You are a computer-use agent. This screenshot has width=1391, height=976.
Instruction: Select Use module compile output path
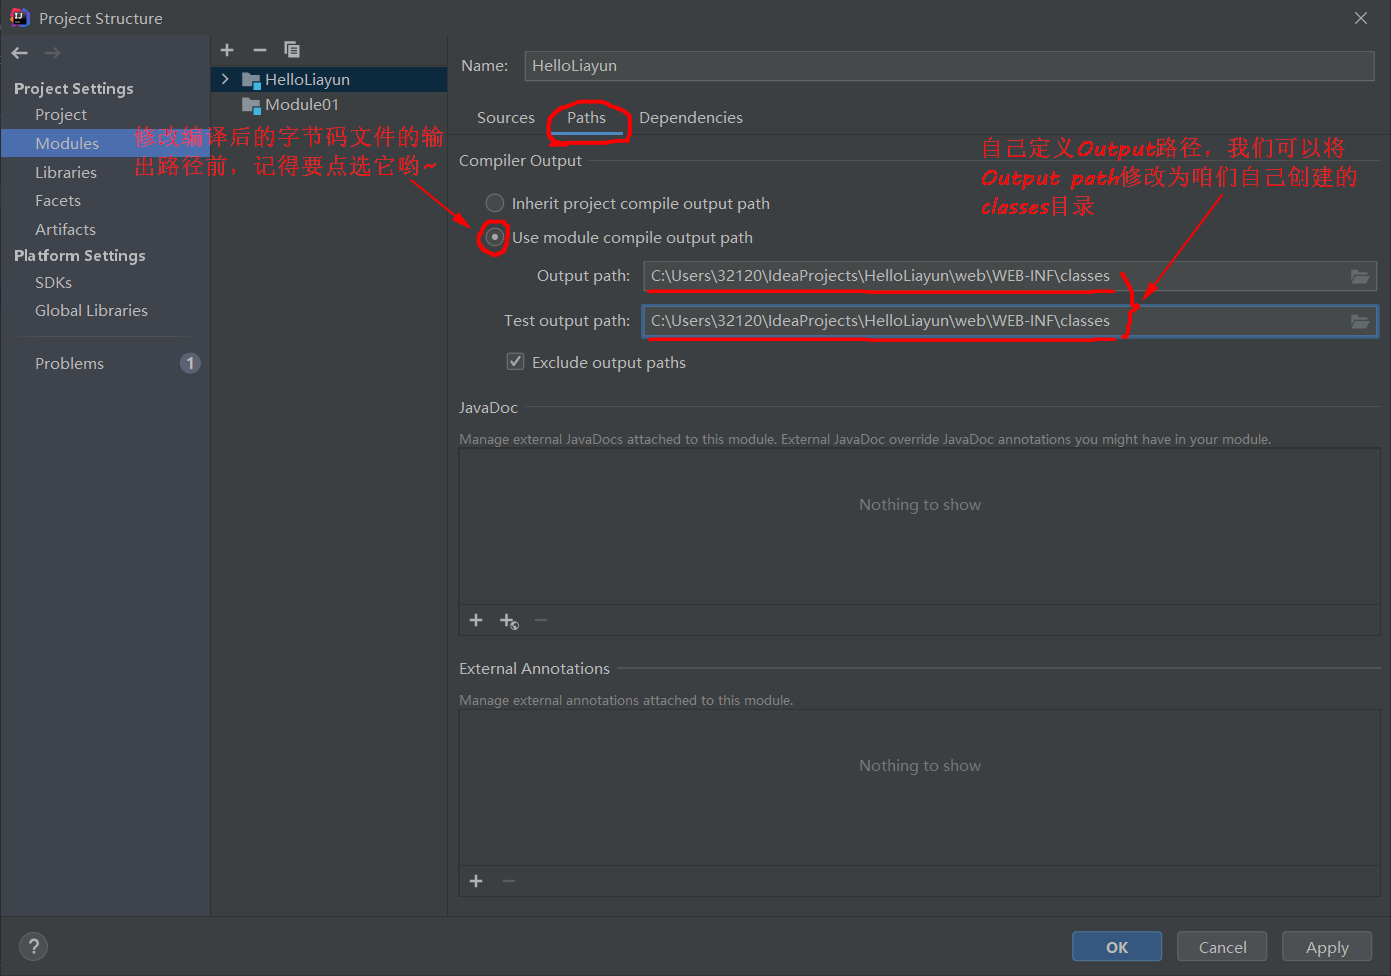[495, 237]
